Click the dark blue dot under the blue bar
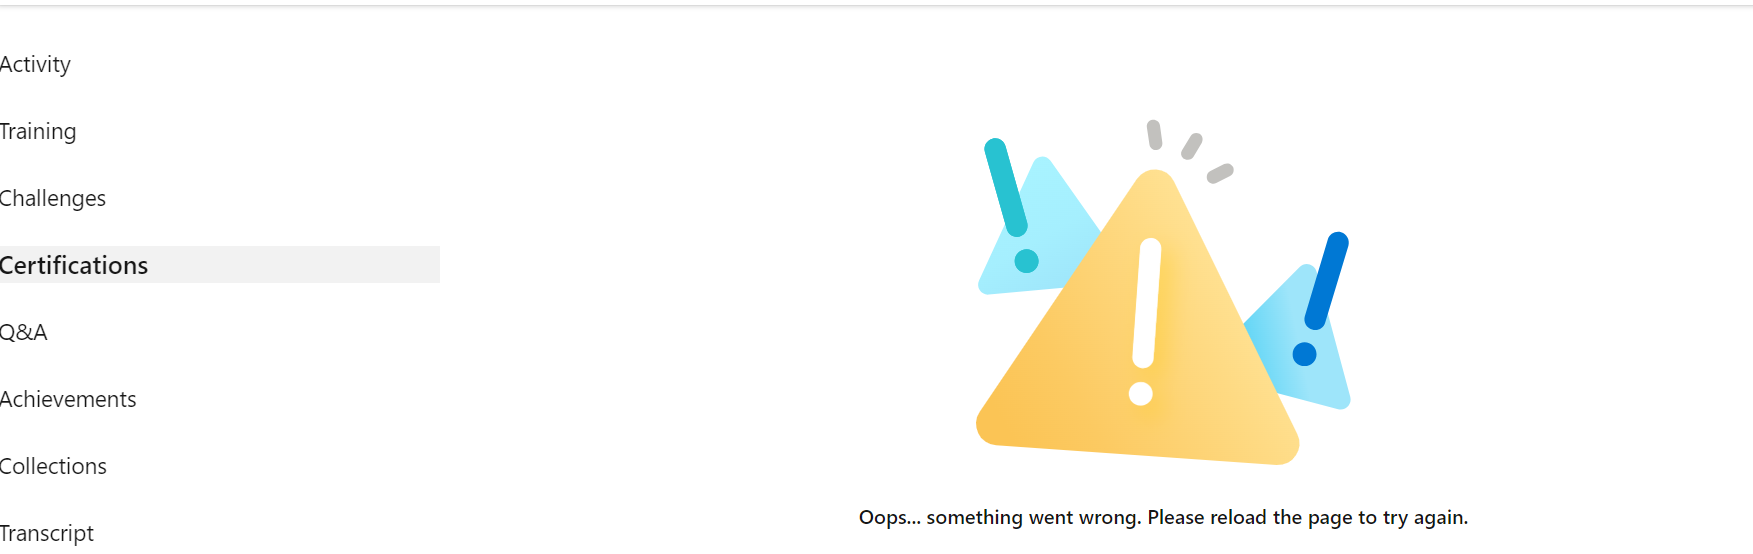Image resolution: width=1753 pixels, height=554 pixels. click(x=1304, y=354)
